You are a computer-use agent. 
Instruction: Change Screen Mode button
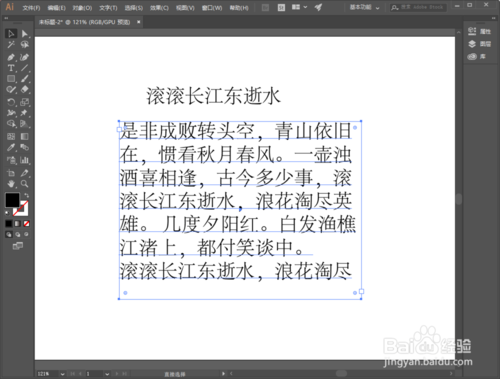[18, 246]
